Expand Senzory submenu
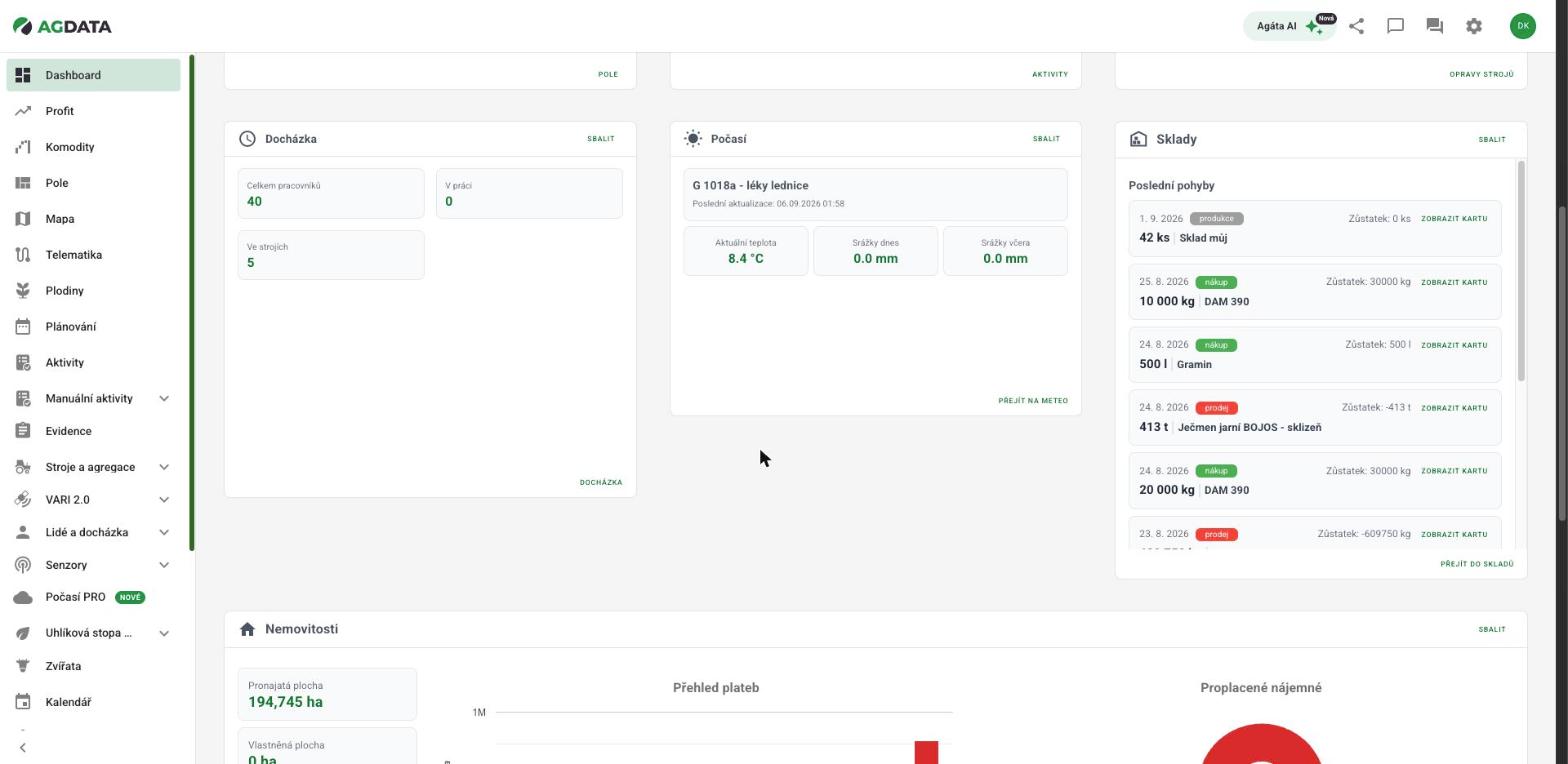Screen dimensions: 1568x764 (x=164, y=565)
